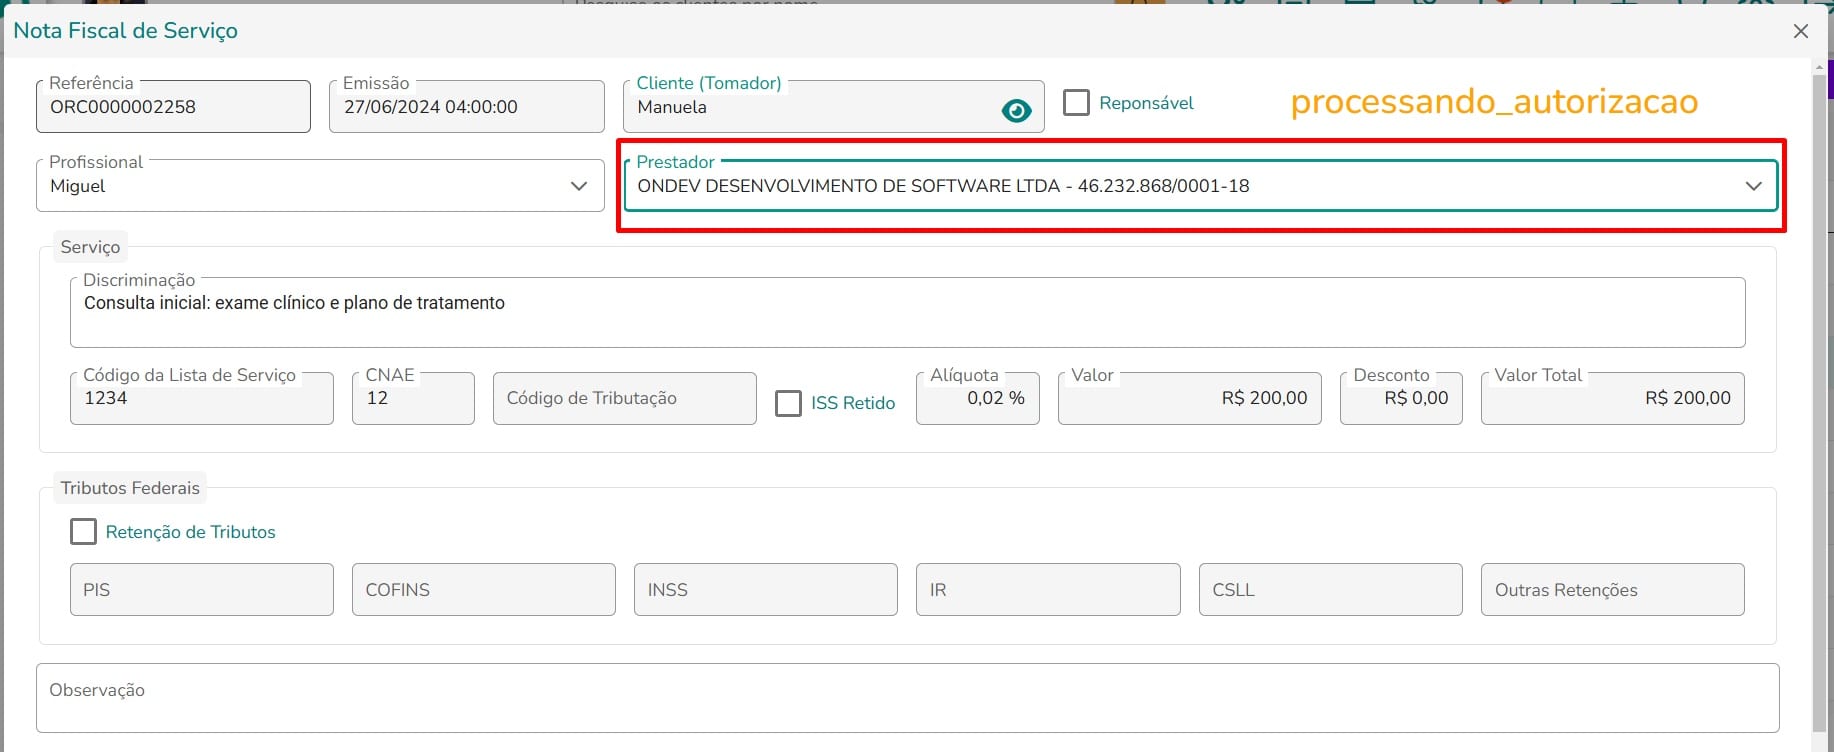Click into the Discriminação text area
The height and width of the screenshot is (752, 1834).
907,312
